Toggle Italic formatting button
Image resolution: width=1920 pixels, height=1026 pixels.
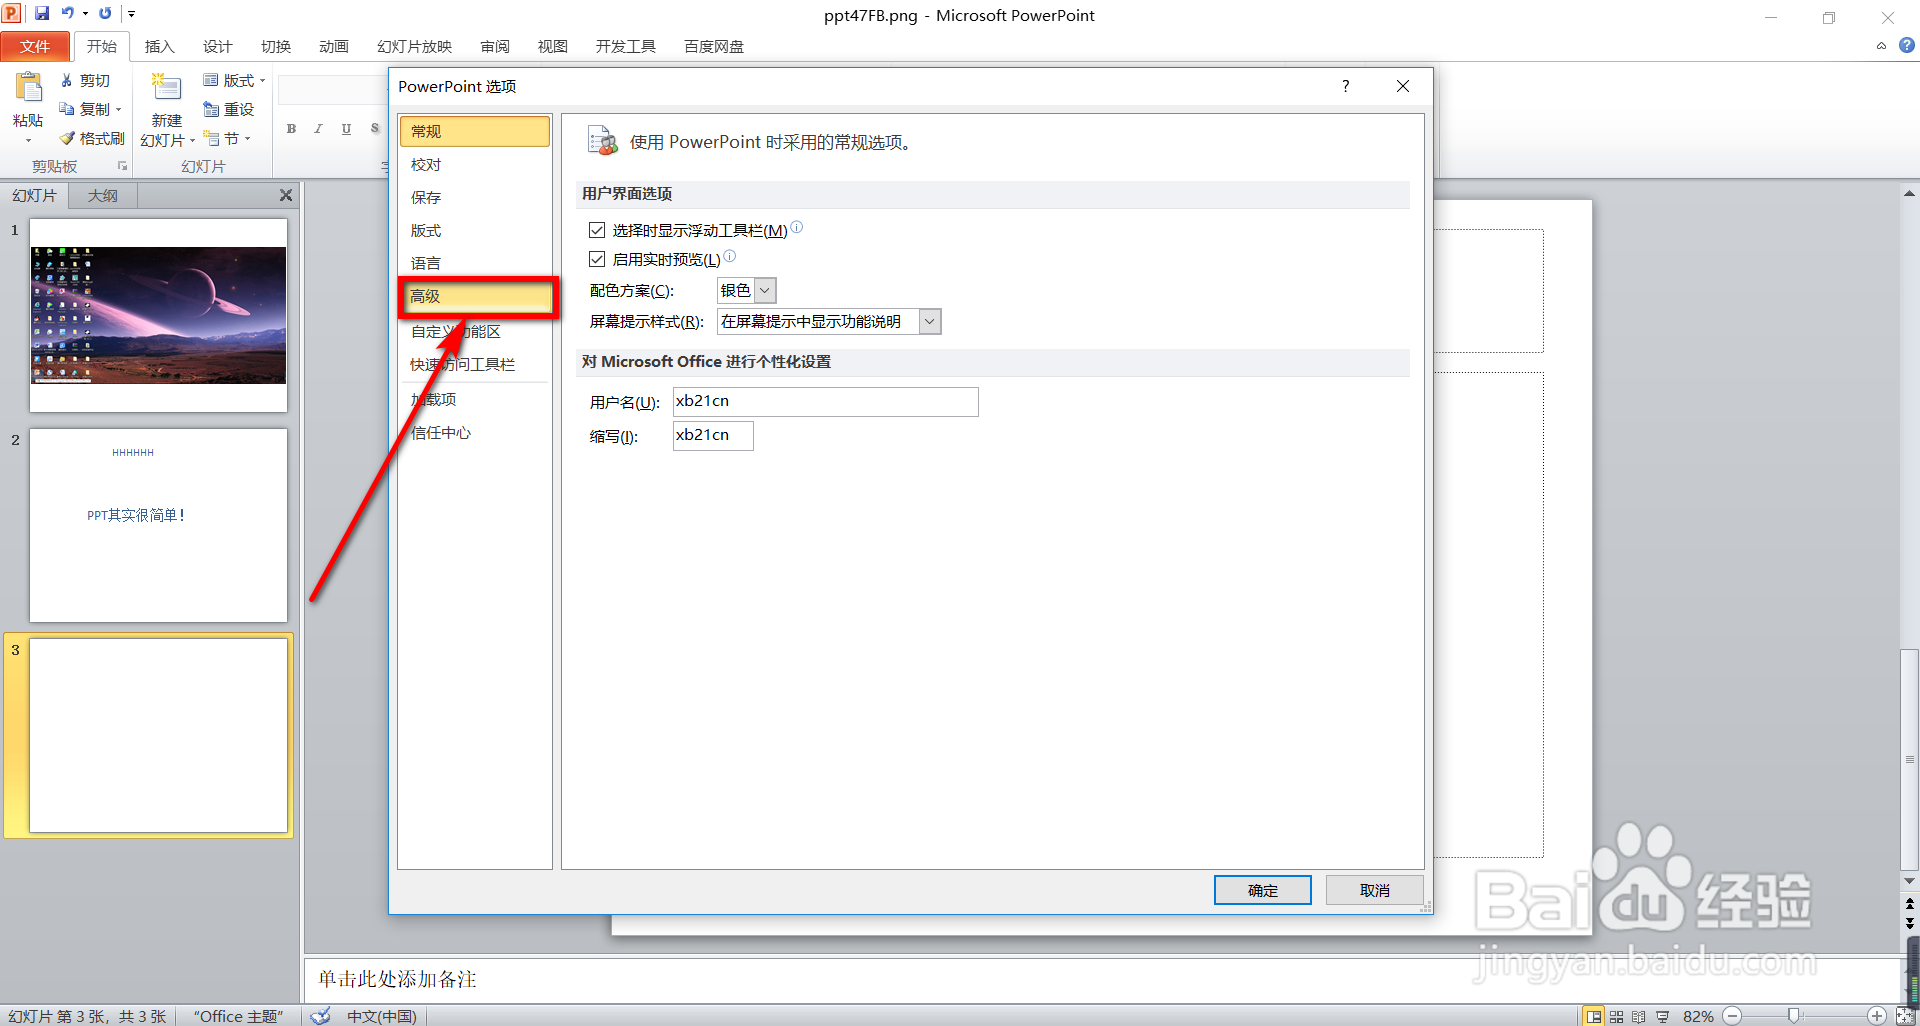click(x=318, y=129)
